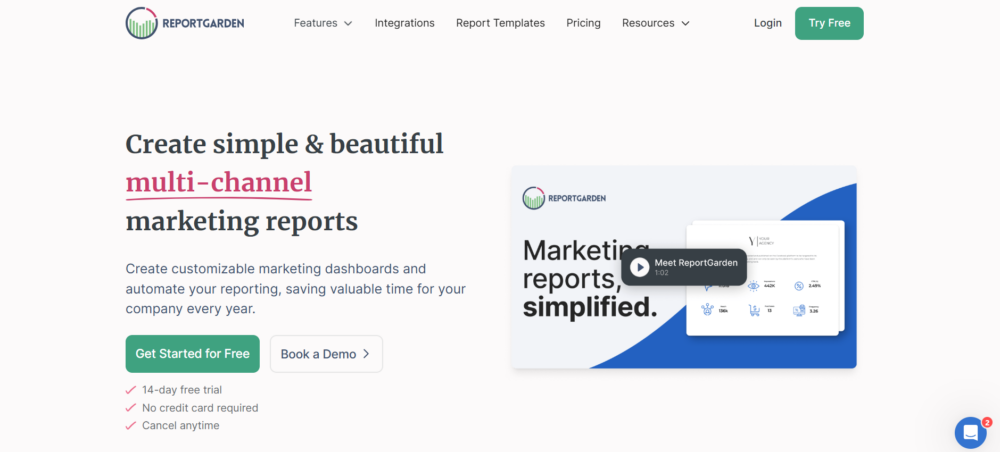Open the chat widget bubble
This screenshot has height=452, width=1000.
970,432
